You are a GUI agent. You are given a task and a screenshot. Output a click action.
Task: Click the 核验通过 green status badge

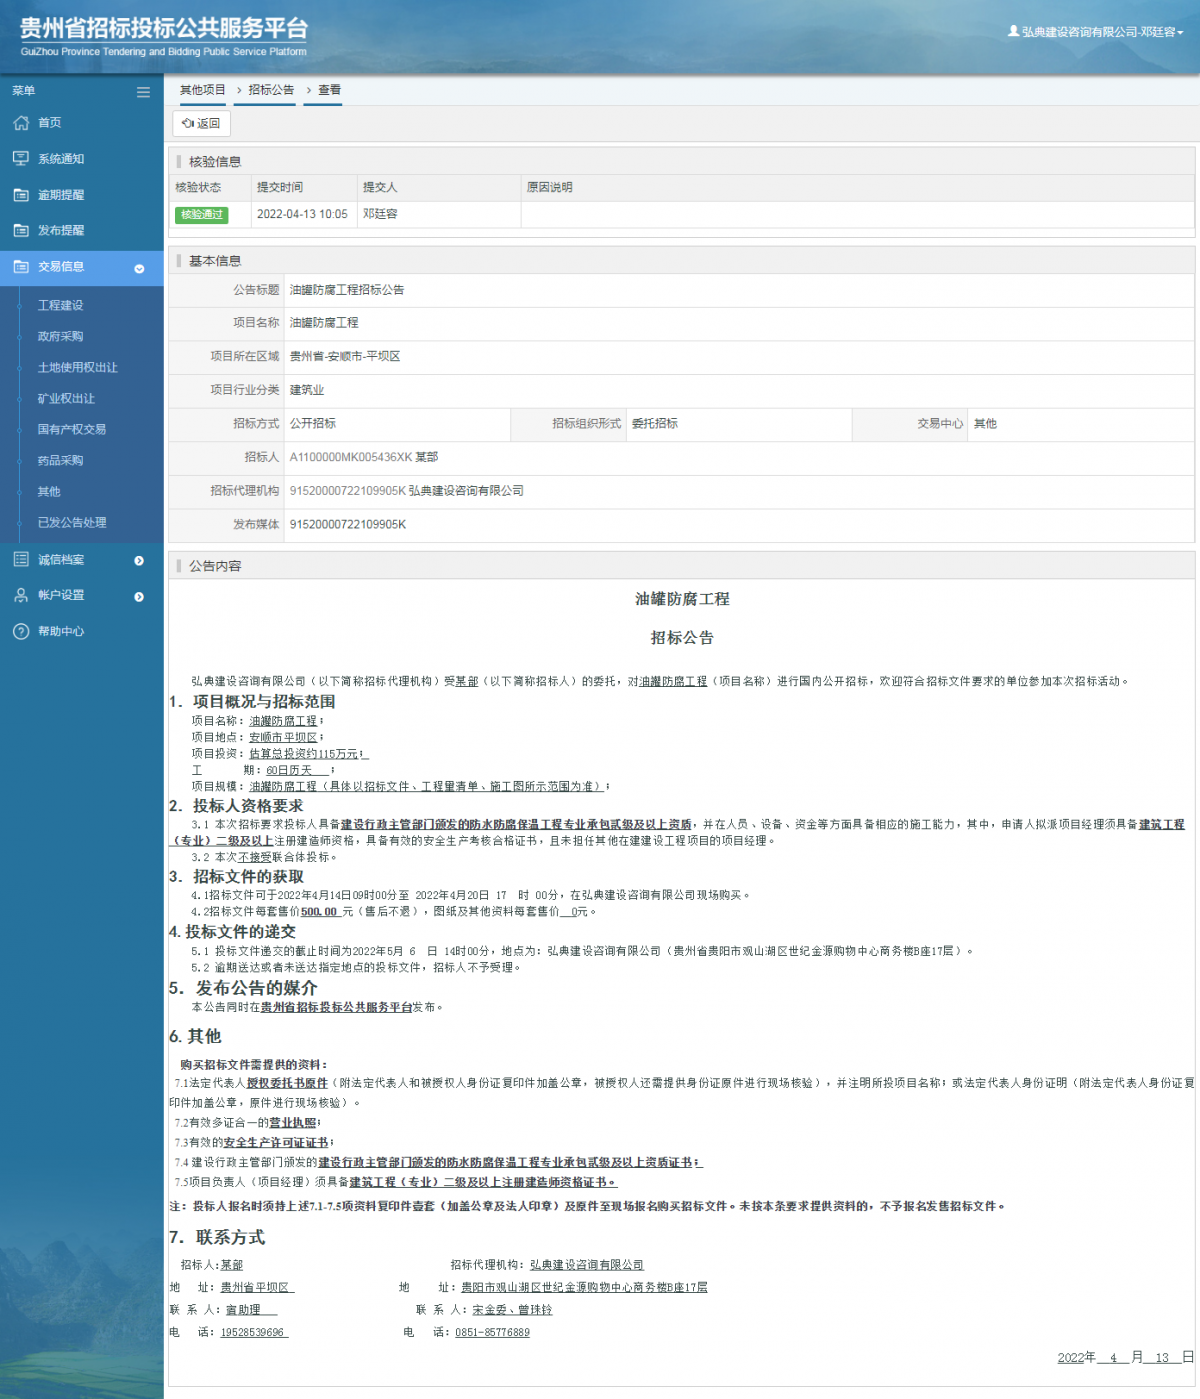[202, 215]
